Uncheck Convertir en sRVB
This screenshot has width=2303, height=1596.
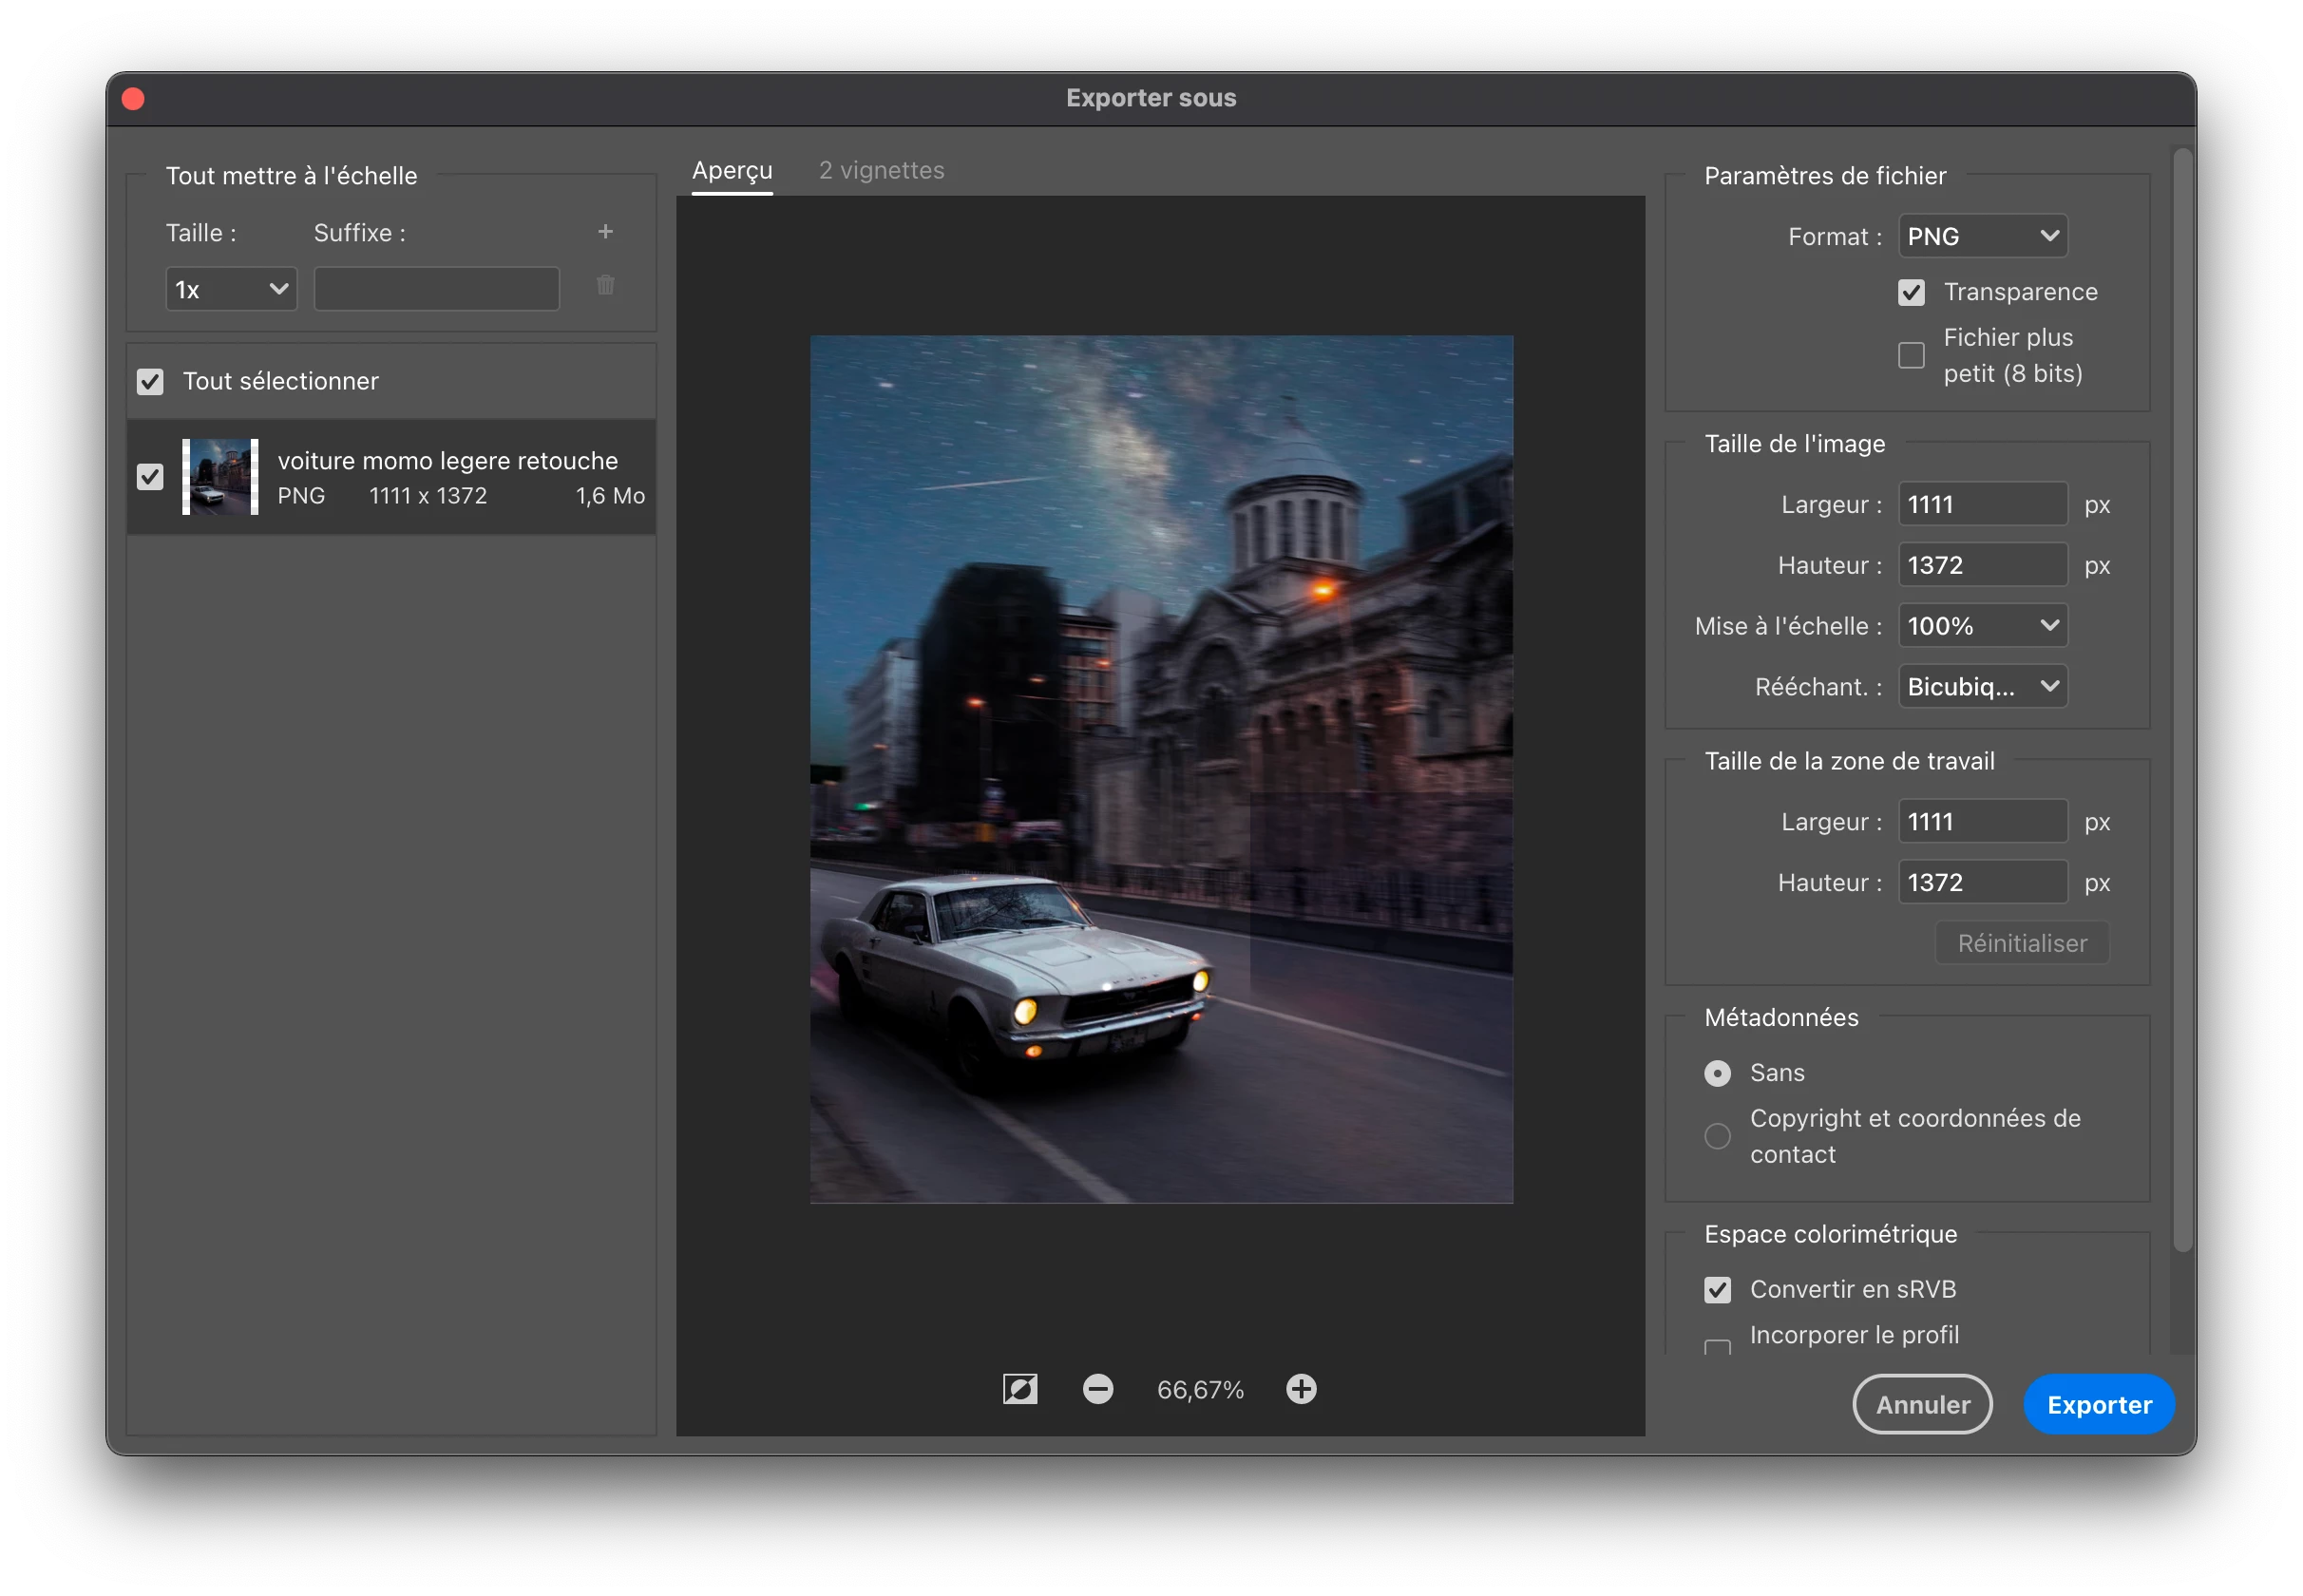[1717, 1290]
